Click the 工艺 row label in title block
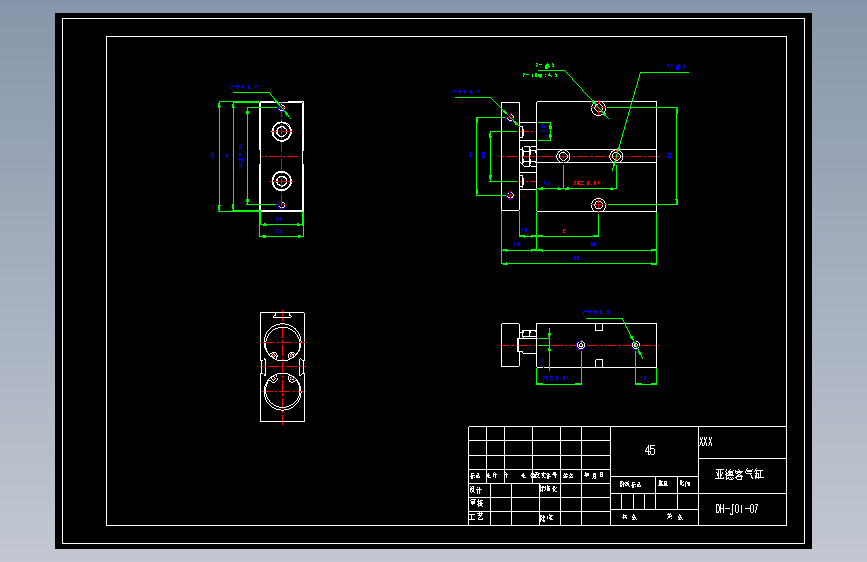The height and width of the screenshot is (562, 867). coord(476,517)
